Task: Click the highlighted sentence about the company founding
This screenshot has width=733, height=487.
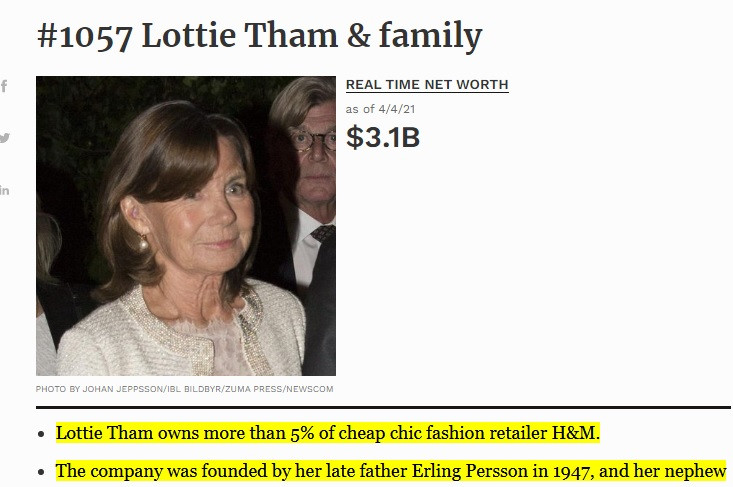Action: [391, 470]
